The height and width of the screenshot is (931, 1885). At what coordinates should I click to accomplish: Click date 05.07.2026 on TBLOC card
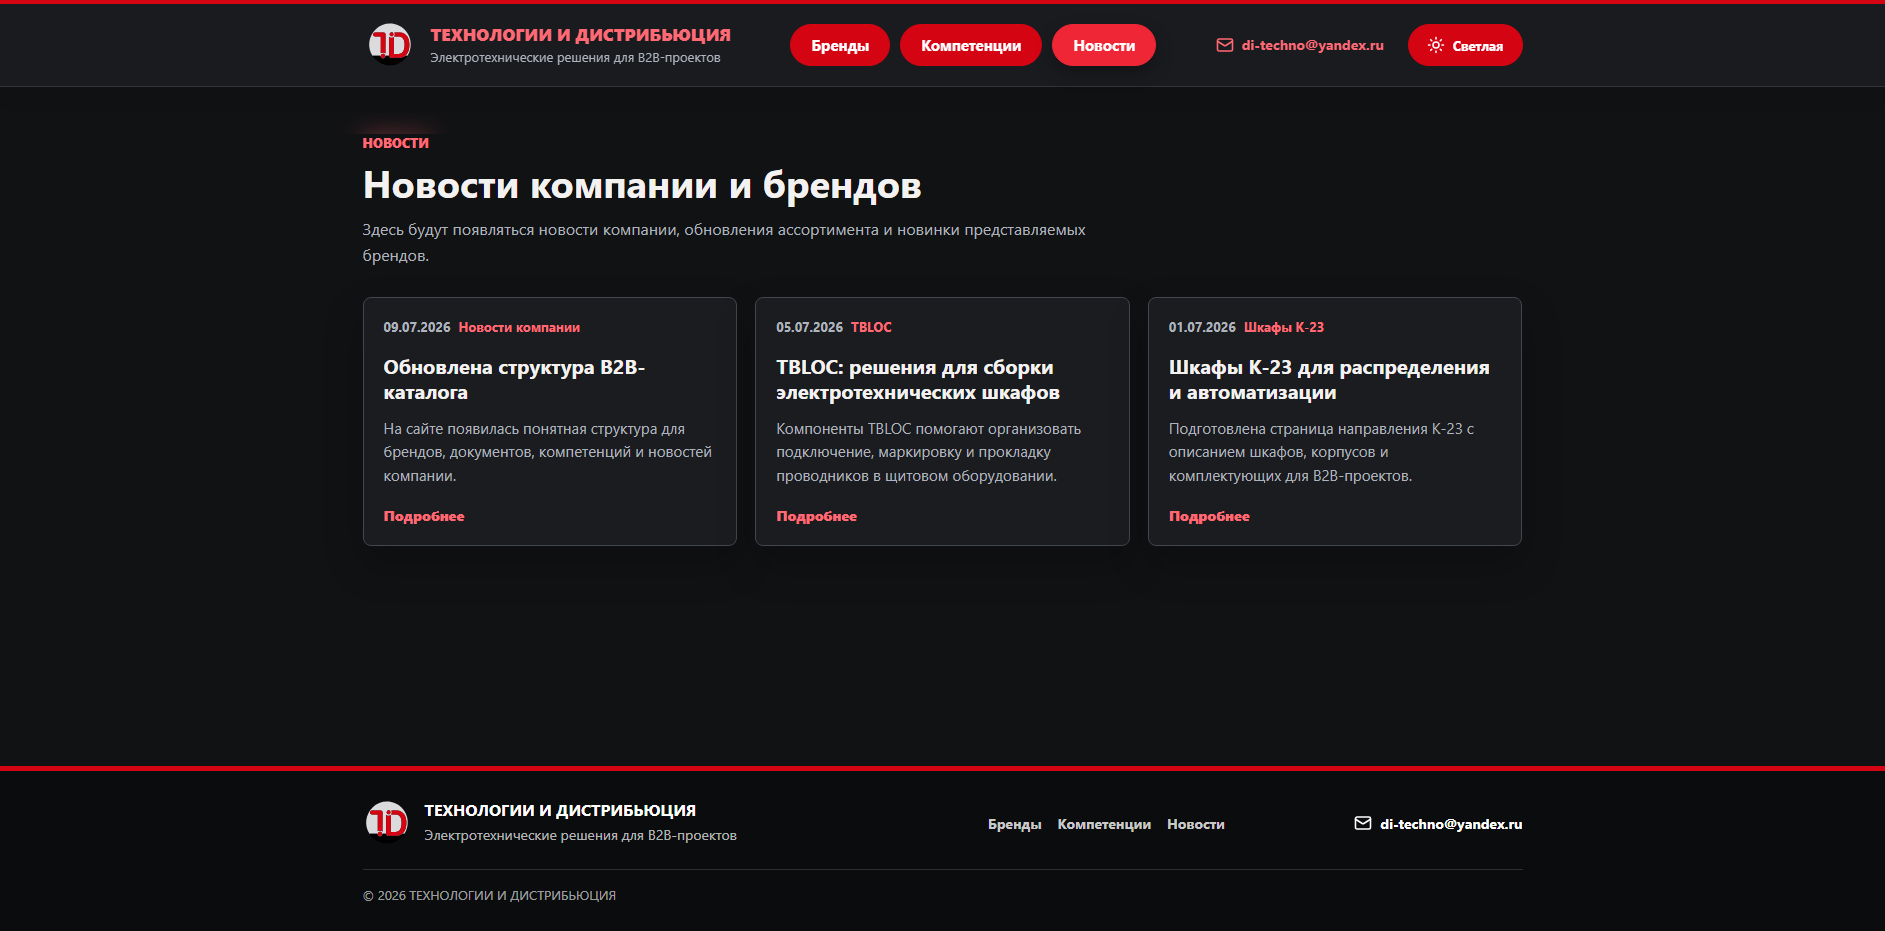[809, 327]
